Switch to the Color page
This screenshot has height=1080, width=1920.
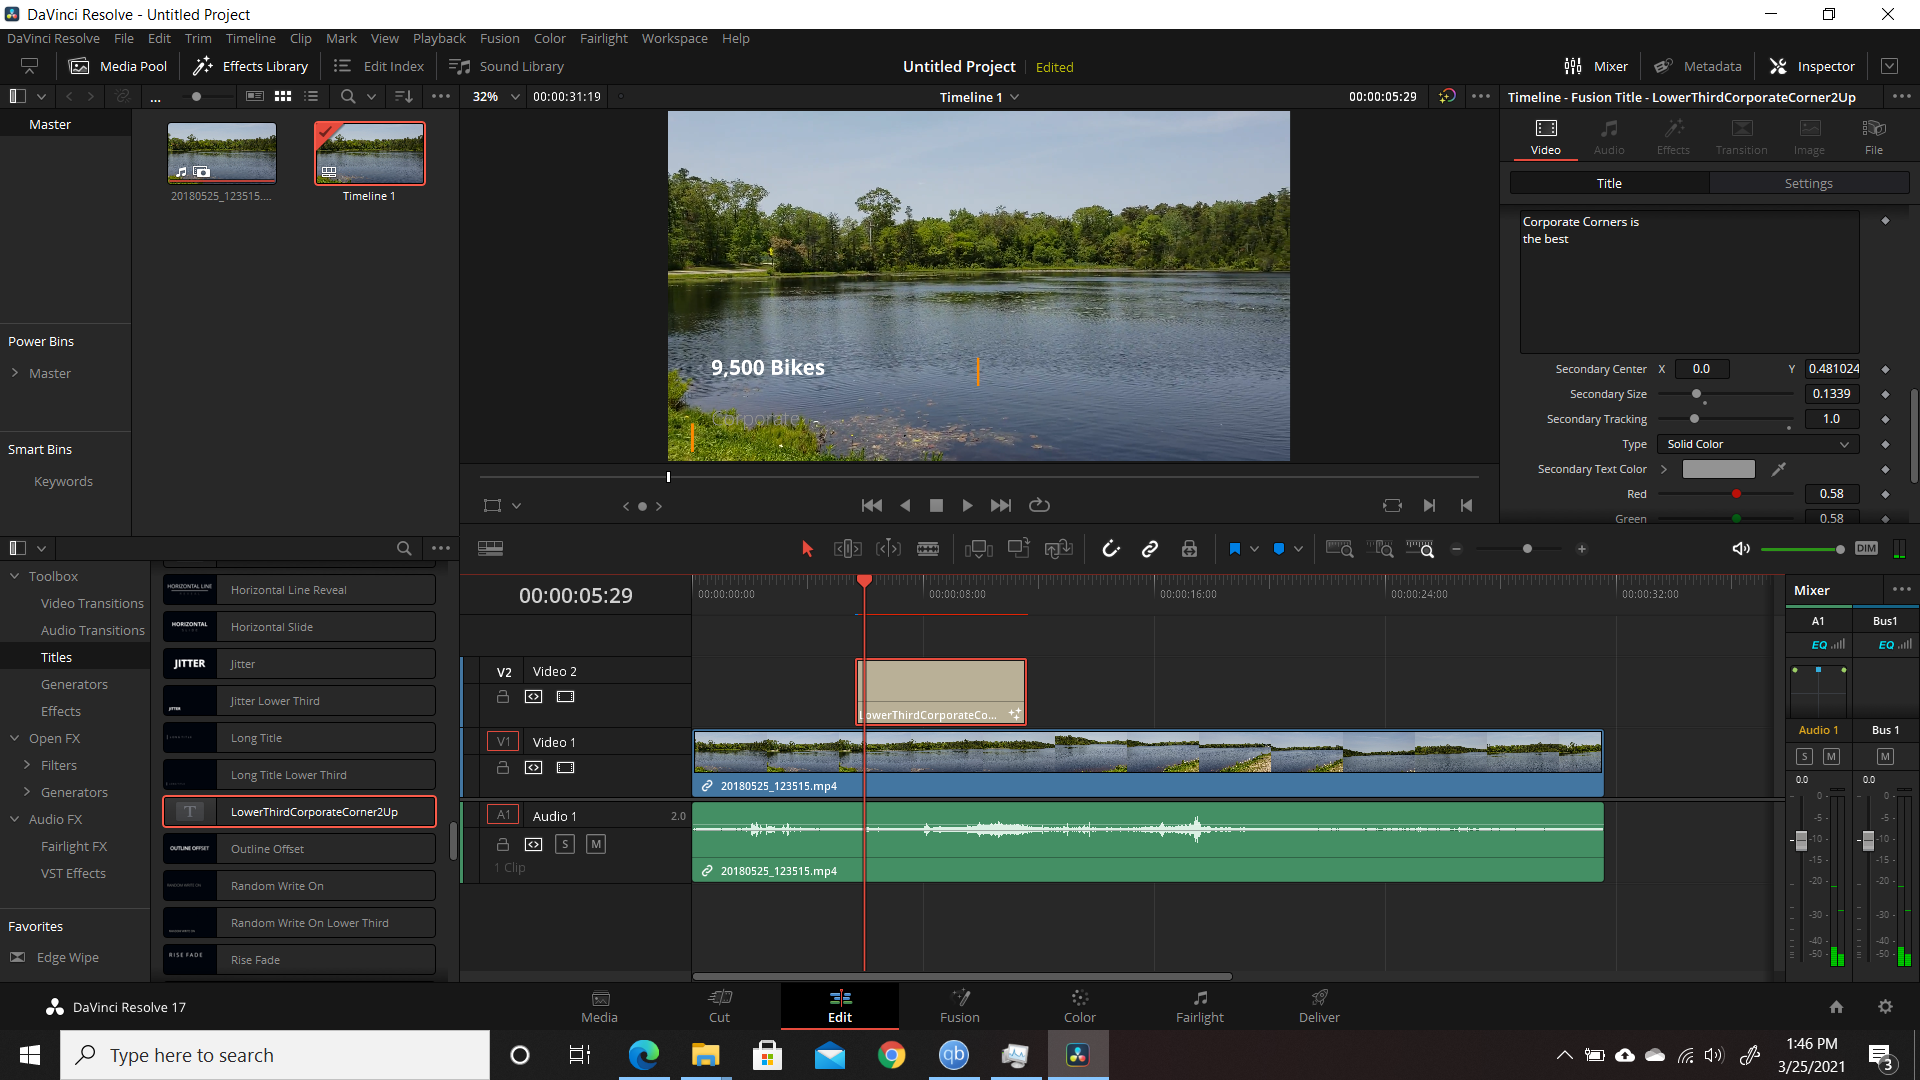point(1079,1006)
